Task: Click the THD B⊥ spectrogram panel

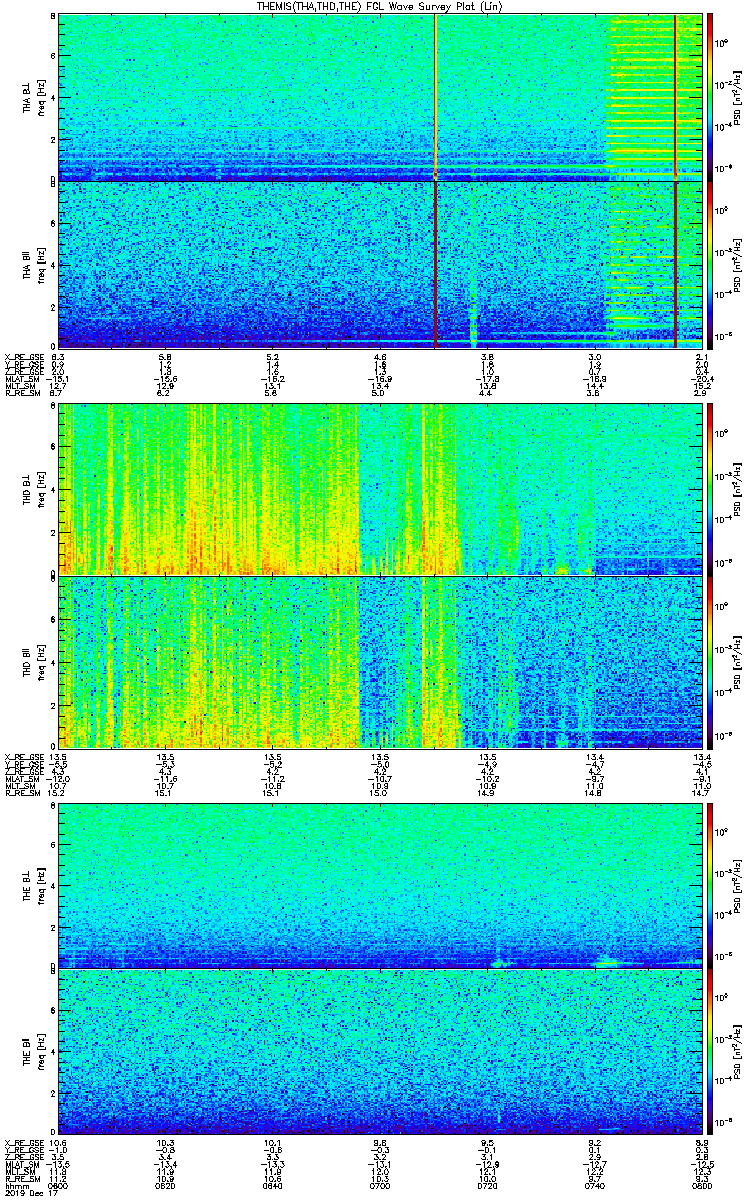Action: (x=380, y=489)
